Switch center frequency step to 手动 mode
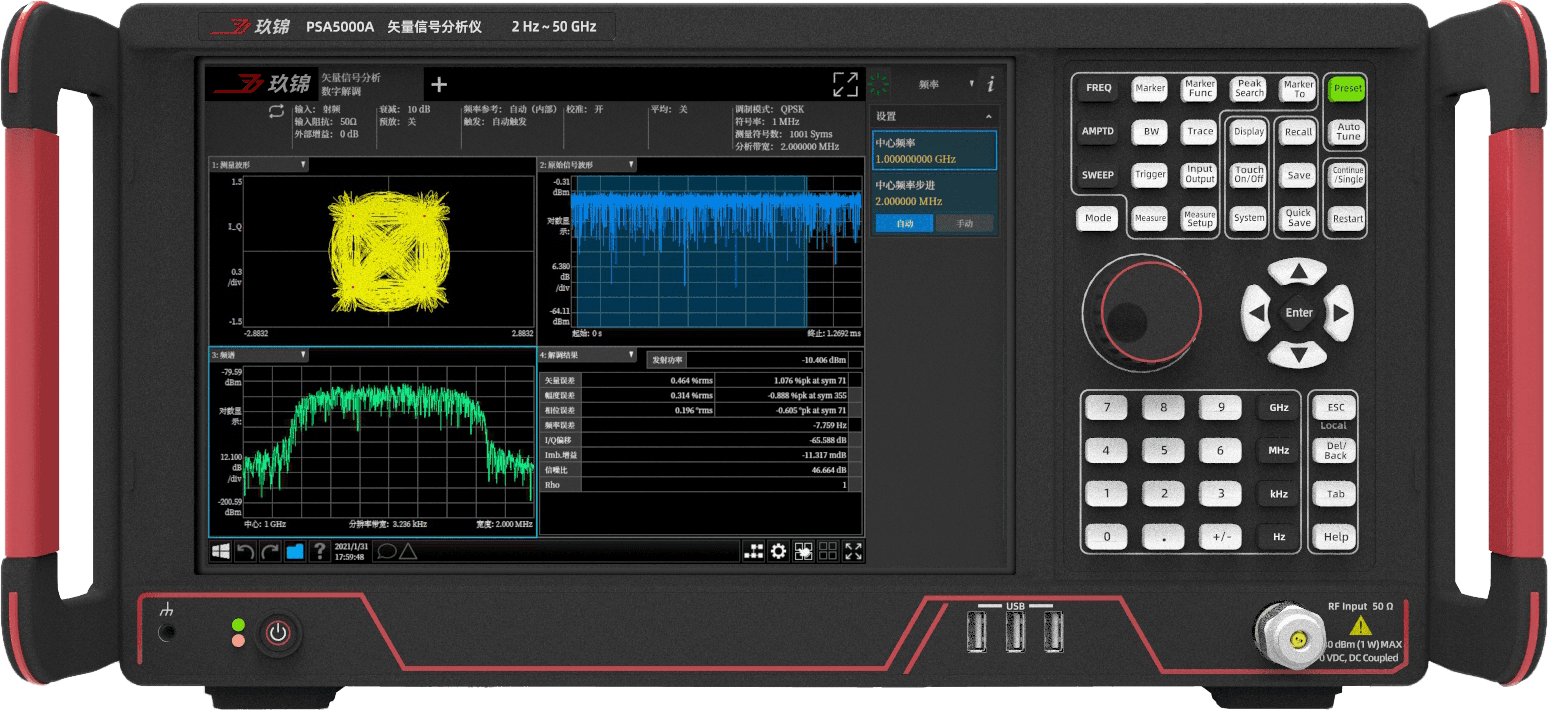 point(964,222)
